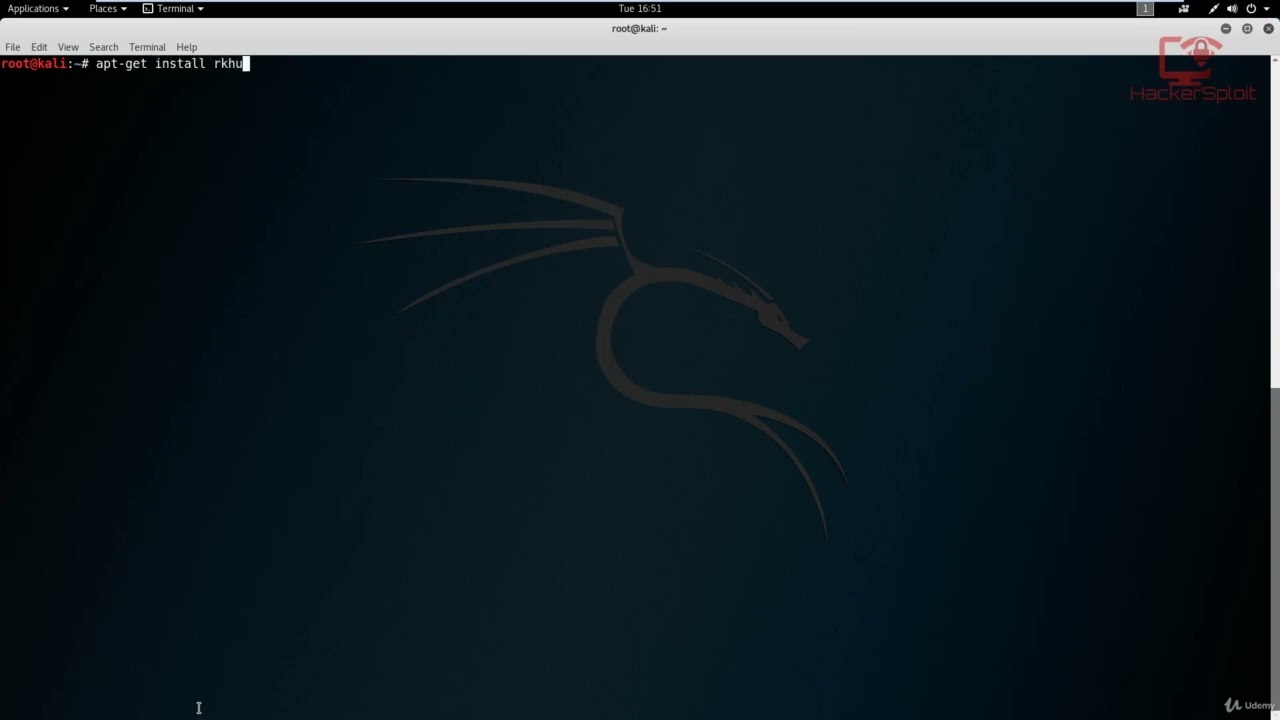Viewport: 1280px width, 720px height.
Task: Open the Terminal app menu in the top bar
Action: click(x=173, y=8)
